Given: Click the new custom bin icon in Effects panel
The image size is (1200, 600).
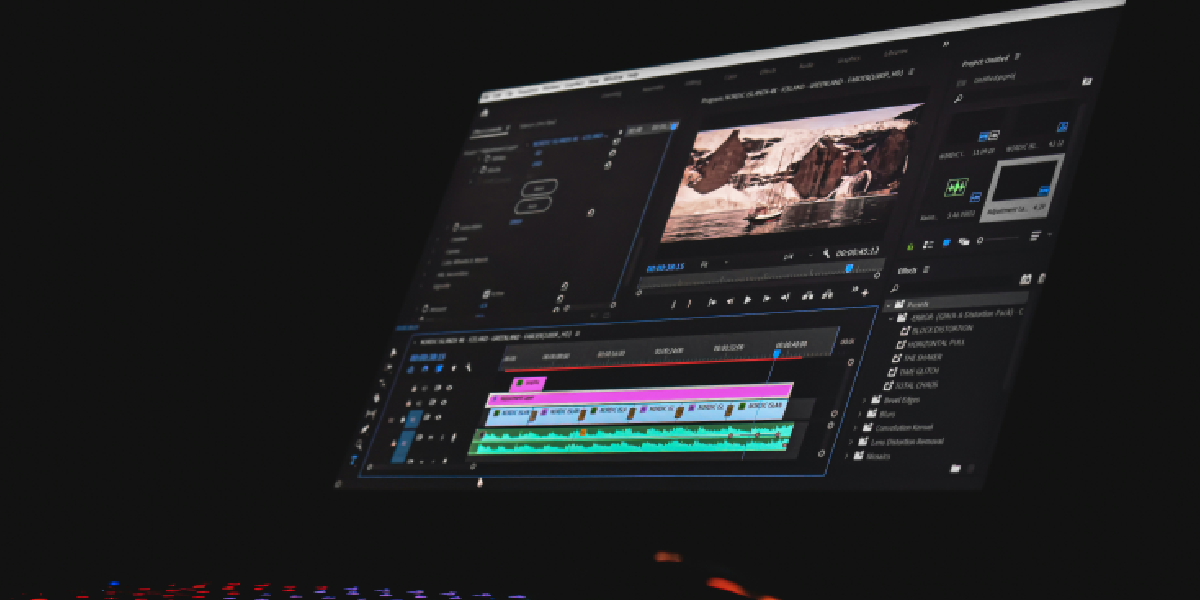Looking at the screenshot, I should pos(955,468).
